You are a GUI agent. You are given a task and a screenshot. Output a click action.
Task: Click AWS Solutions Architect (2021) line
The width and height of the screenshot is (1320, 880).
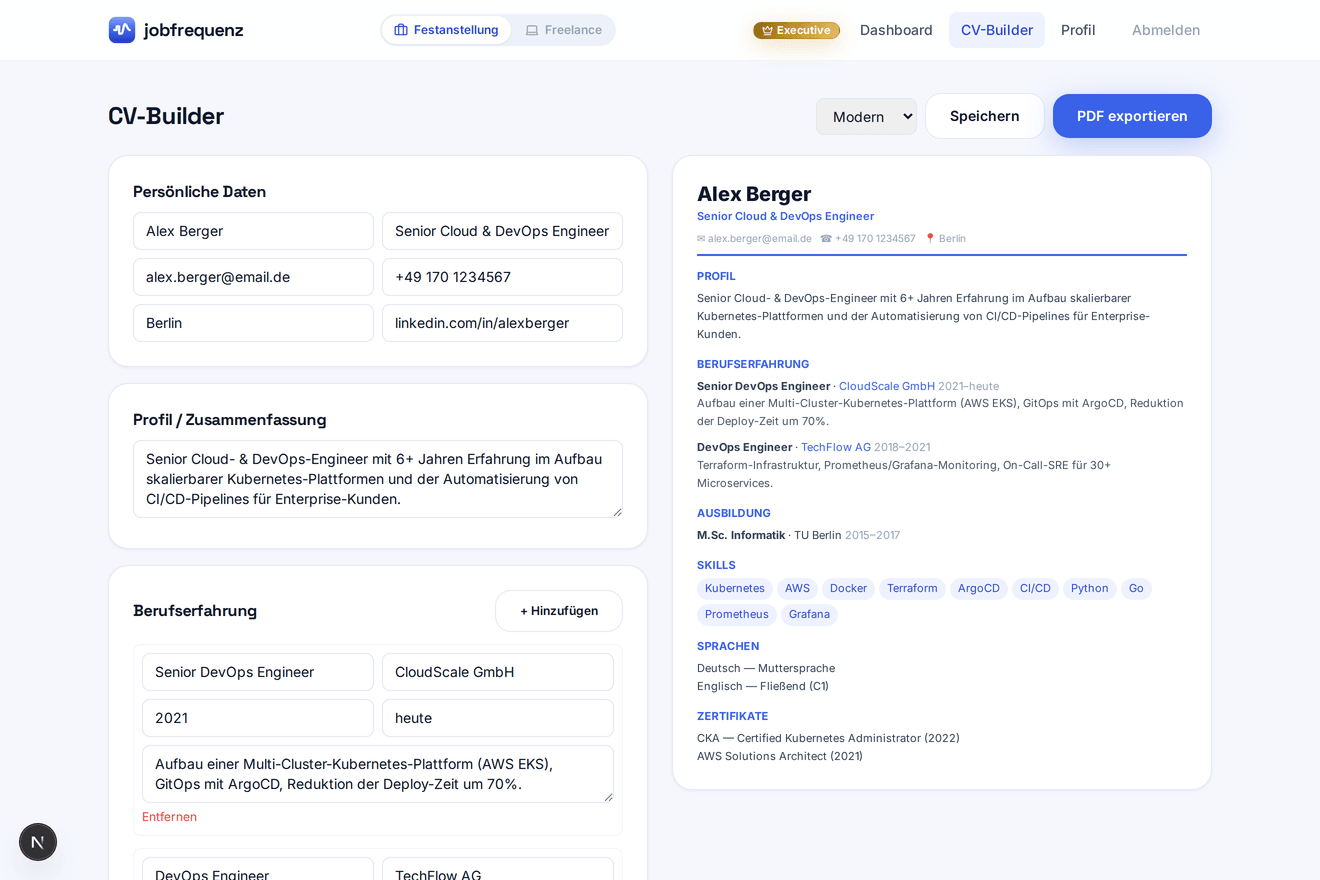[x=780, y=756]
